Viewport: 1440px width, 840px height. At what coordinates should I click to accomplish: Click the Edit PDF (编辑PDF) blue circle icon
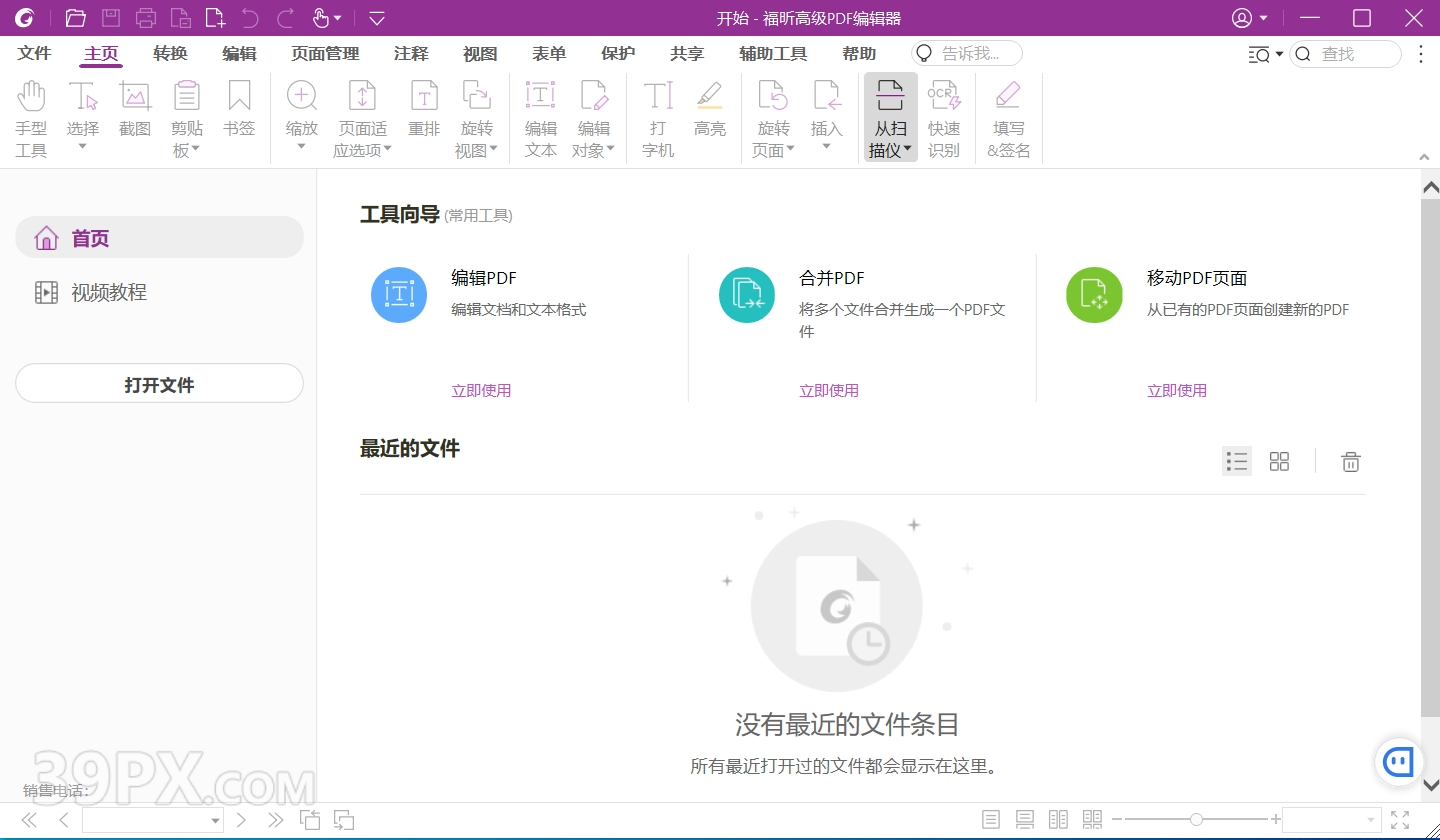click(x=399, y=295)
